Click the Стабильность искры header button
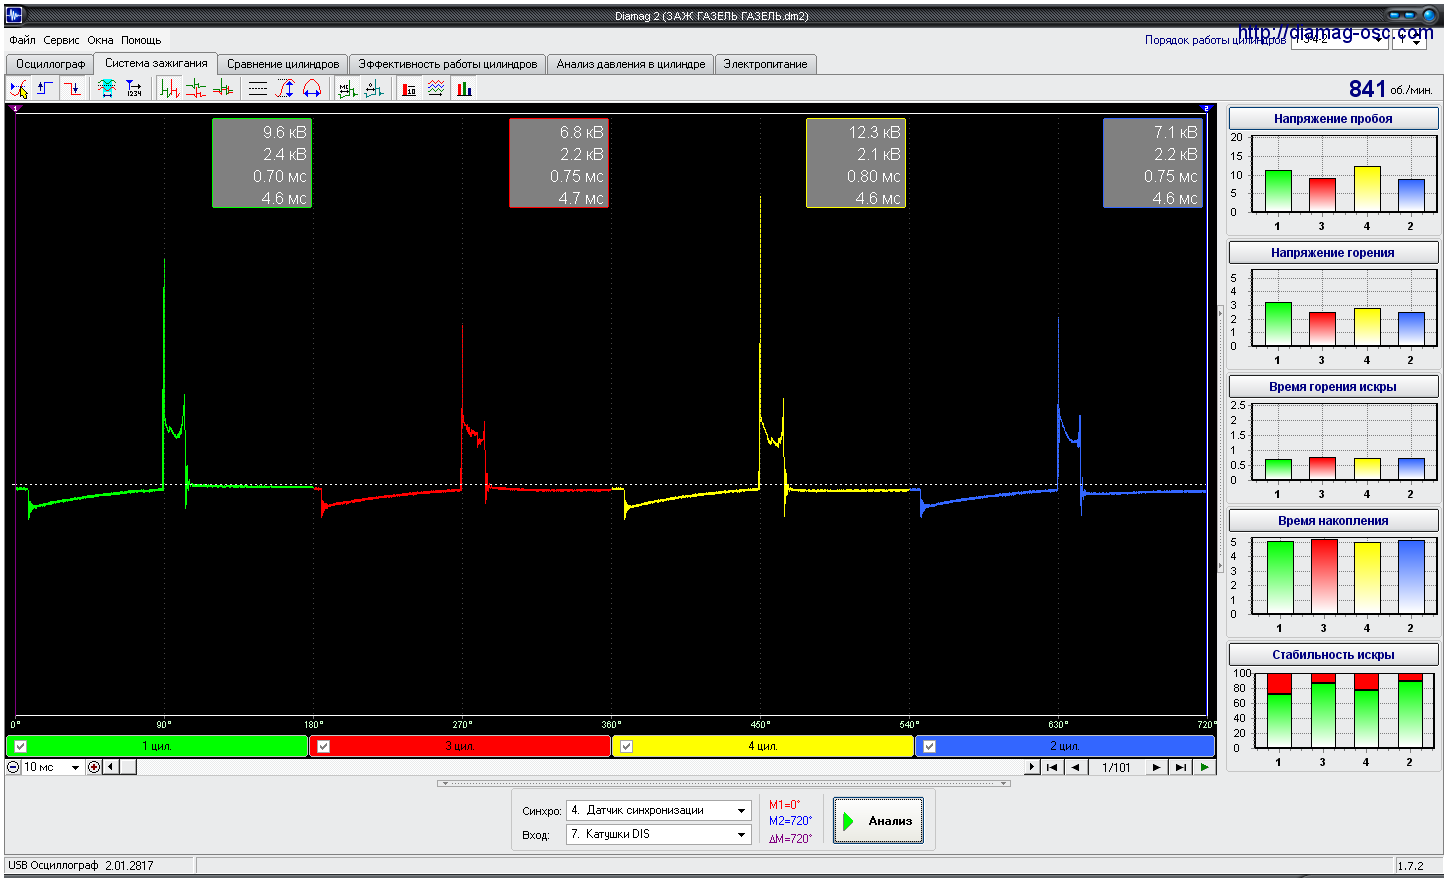The image size is (1448, 878). coord(1333,654)
